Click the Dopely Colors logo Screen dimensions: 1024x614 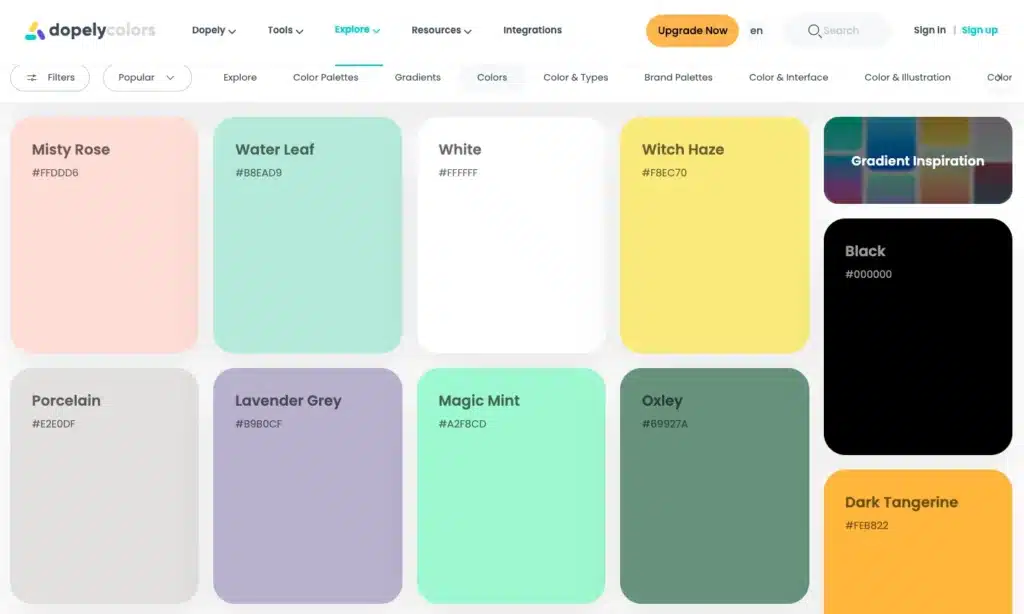tap(90, 31)
